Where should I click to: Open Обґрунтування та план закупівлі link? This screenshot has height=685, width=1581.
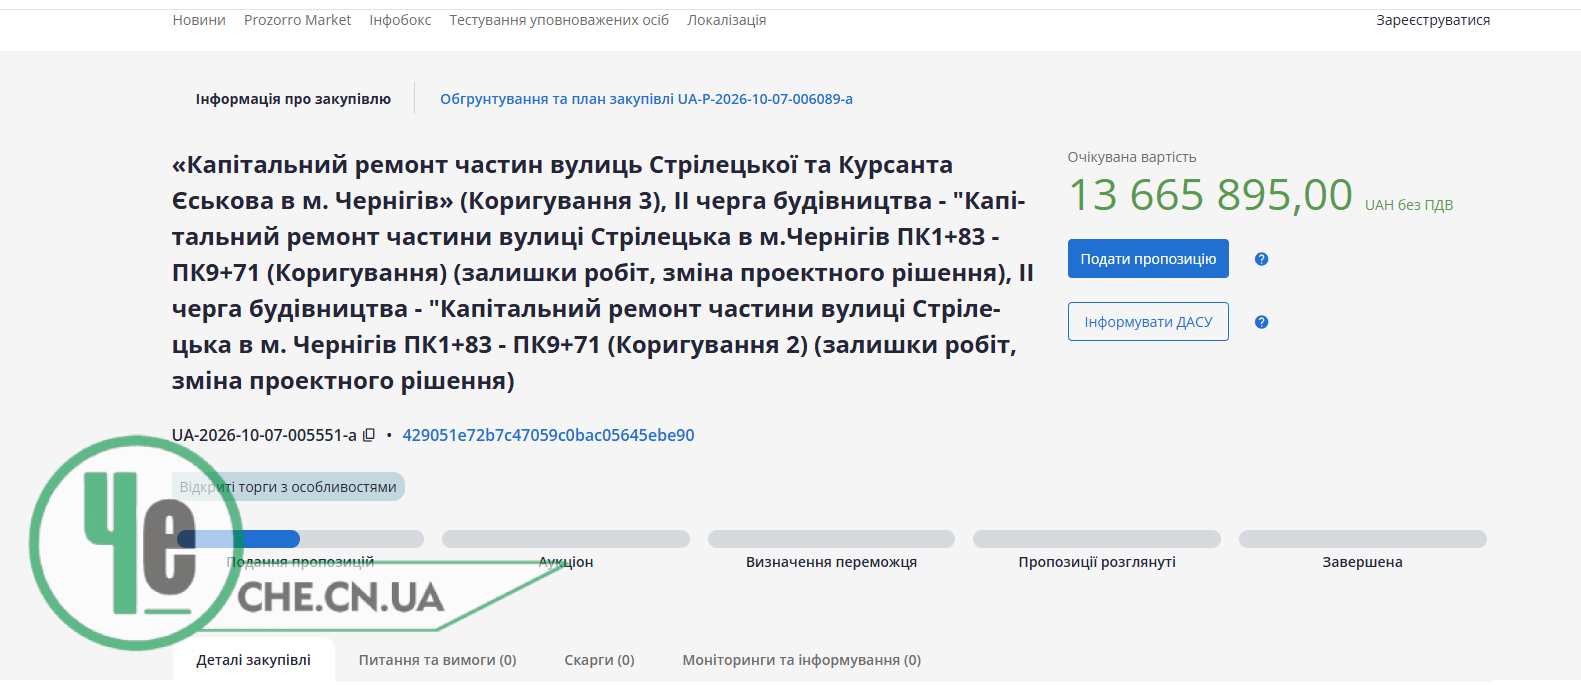(x=647, y=99)
